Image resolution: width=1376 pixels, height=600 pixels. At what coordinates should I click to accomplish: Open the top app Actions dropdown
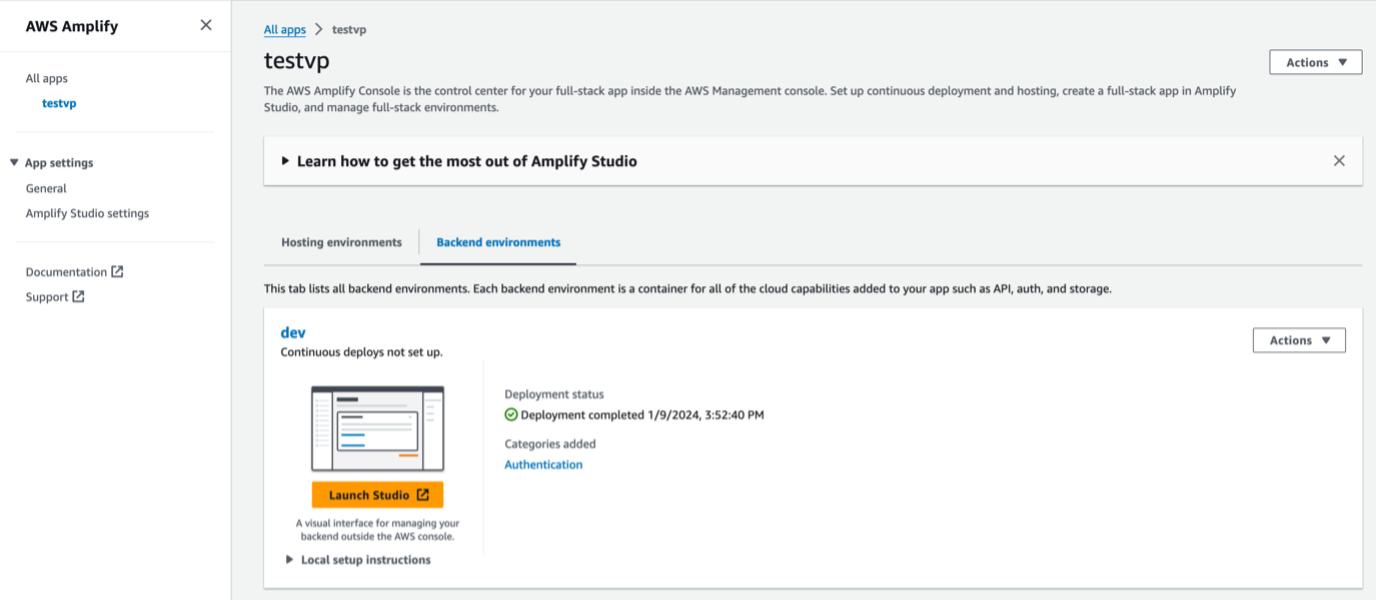tap(1315, 62)
